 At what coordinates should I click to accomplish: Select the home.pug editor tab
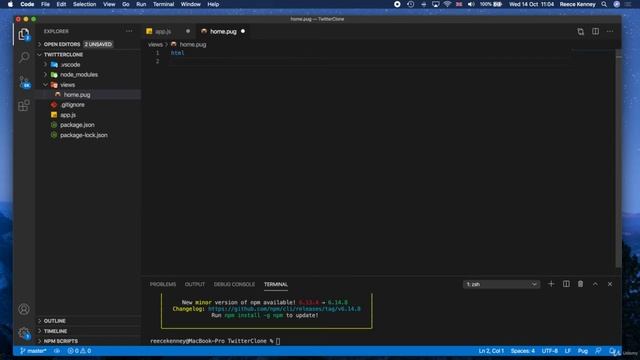tap(223, 31)
